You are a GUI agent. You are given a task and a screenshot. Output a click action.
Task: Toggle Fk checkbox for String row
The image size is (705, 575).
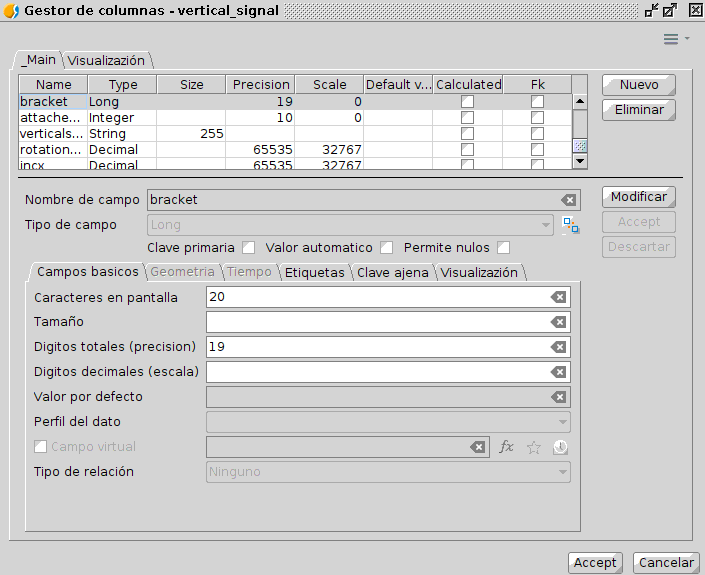point(537,134)
